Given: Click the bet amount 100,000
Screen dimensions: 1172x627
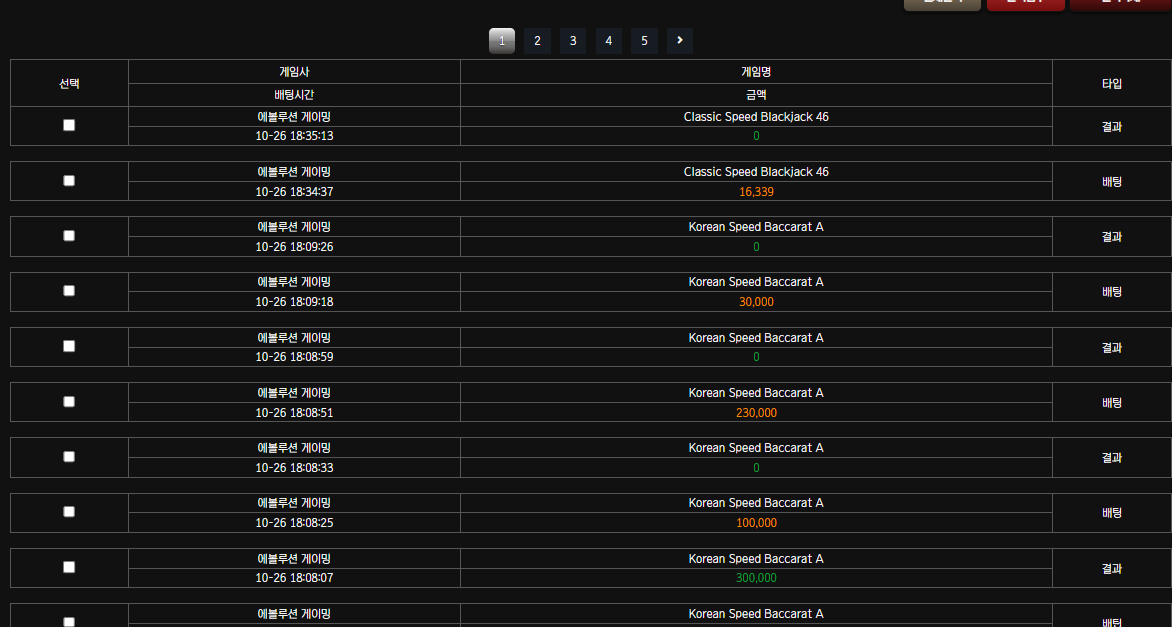Looking at the screenshot, I should pyautogui.click(x=756, y=523).
